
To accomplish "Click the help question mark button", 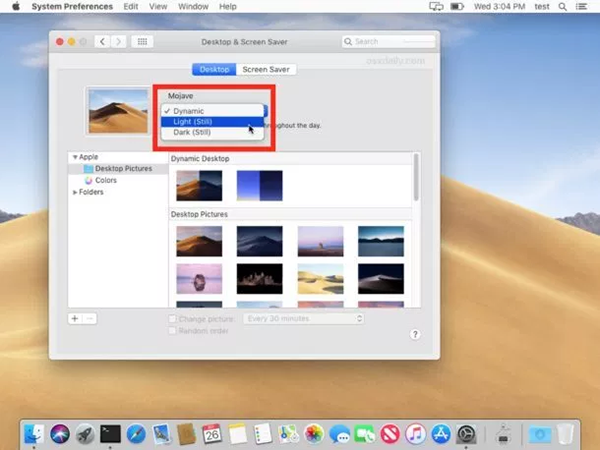I will pos(415,334).
